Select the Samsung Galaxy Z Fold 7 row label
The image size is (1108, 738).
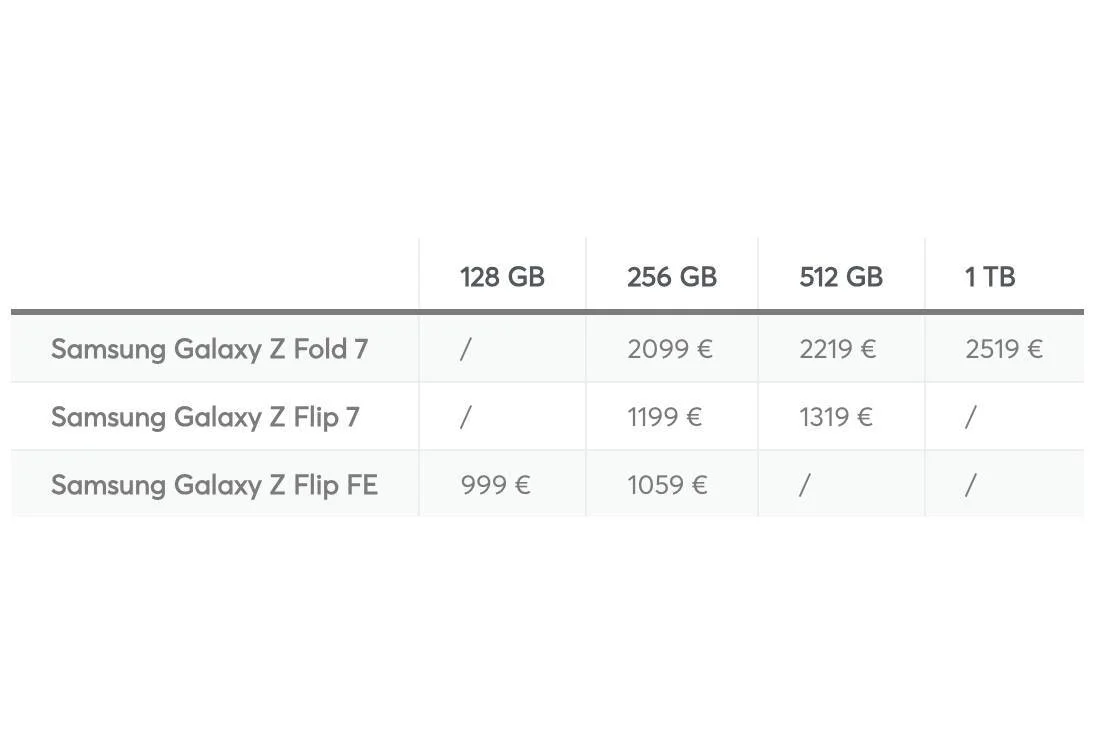tap(210, 349)
